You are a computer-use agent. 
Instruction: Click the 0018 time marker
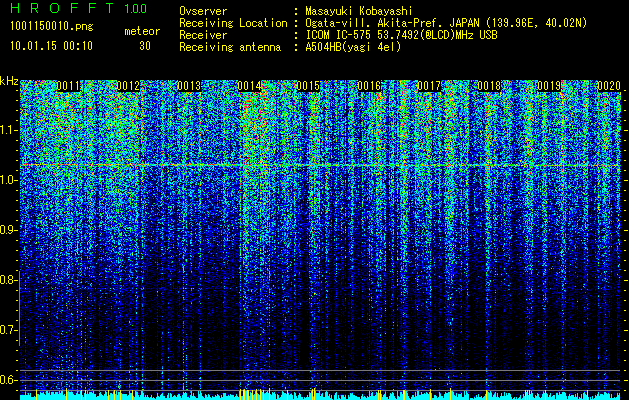pos(489,86)
